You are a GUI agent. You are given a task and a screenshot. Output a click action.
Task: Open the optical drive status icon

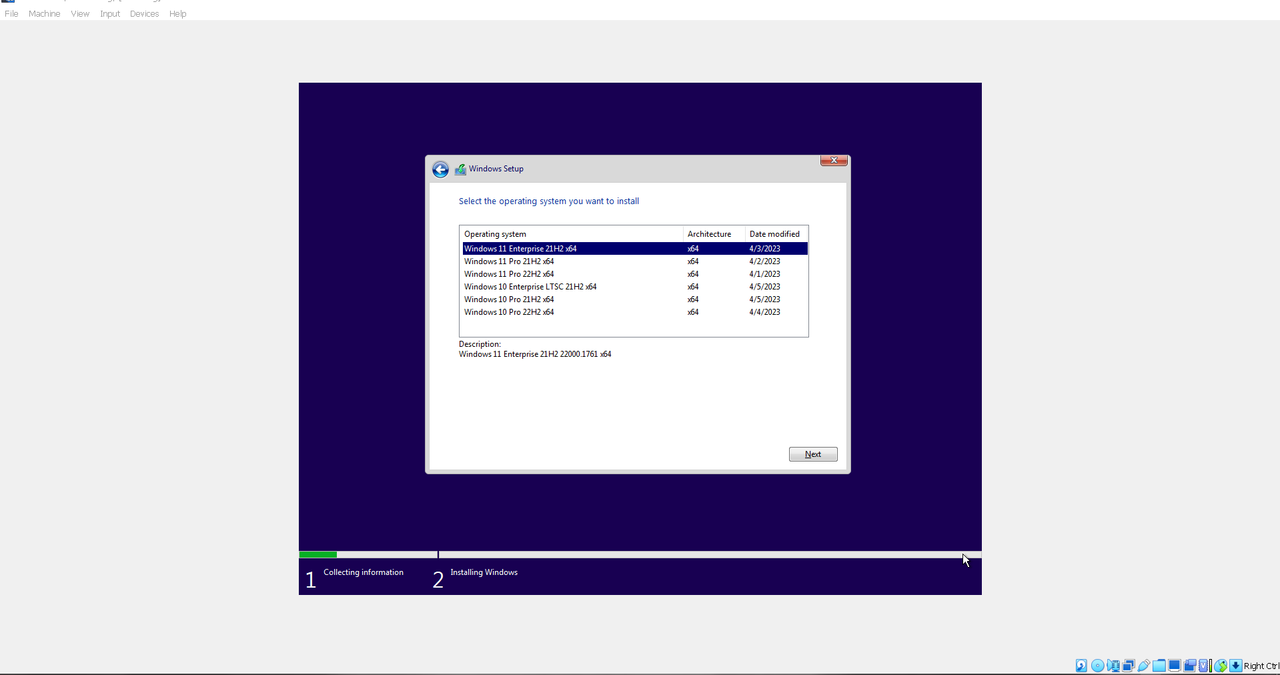tap(1097, 666)
